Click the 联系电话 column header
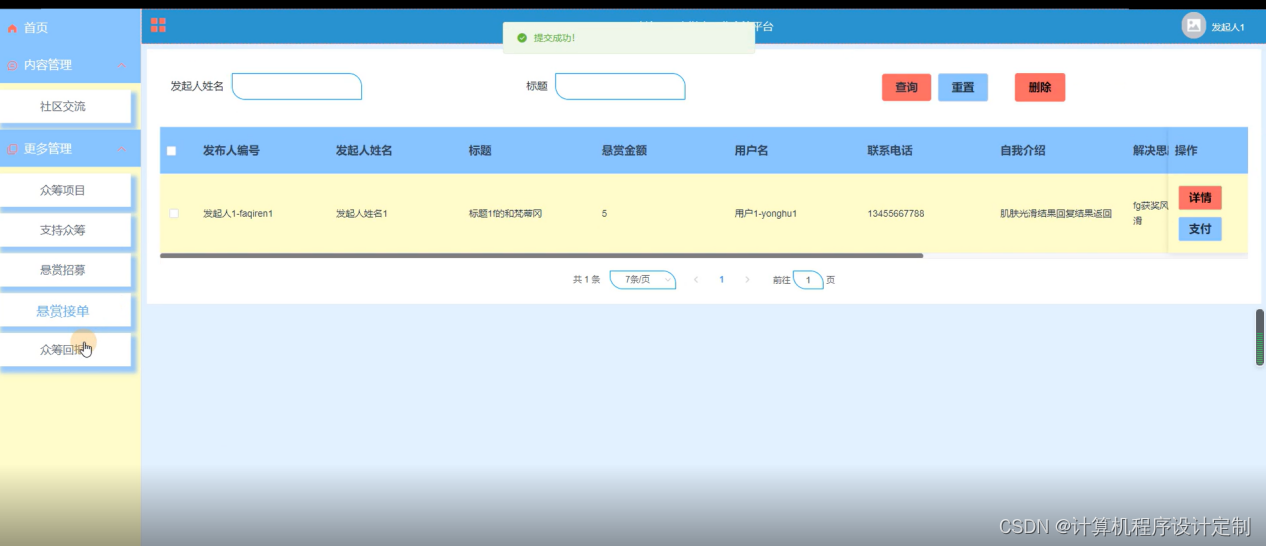The width and height of the screenshot is (1266, 546). tap(890, 151)
